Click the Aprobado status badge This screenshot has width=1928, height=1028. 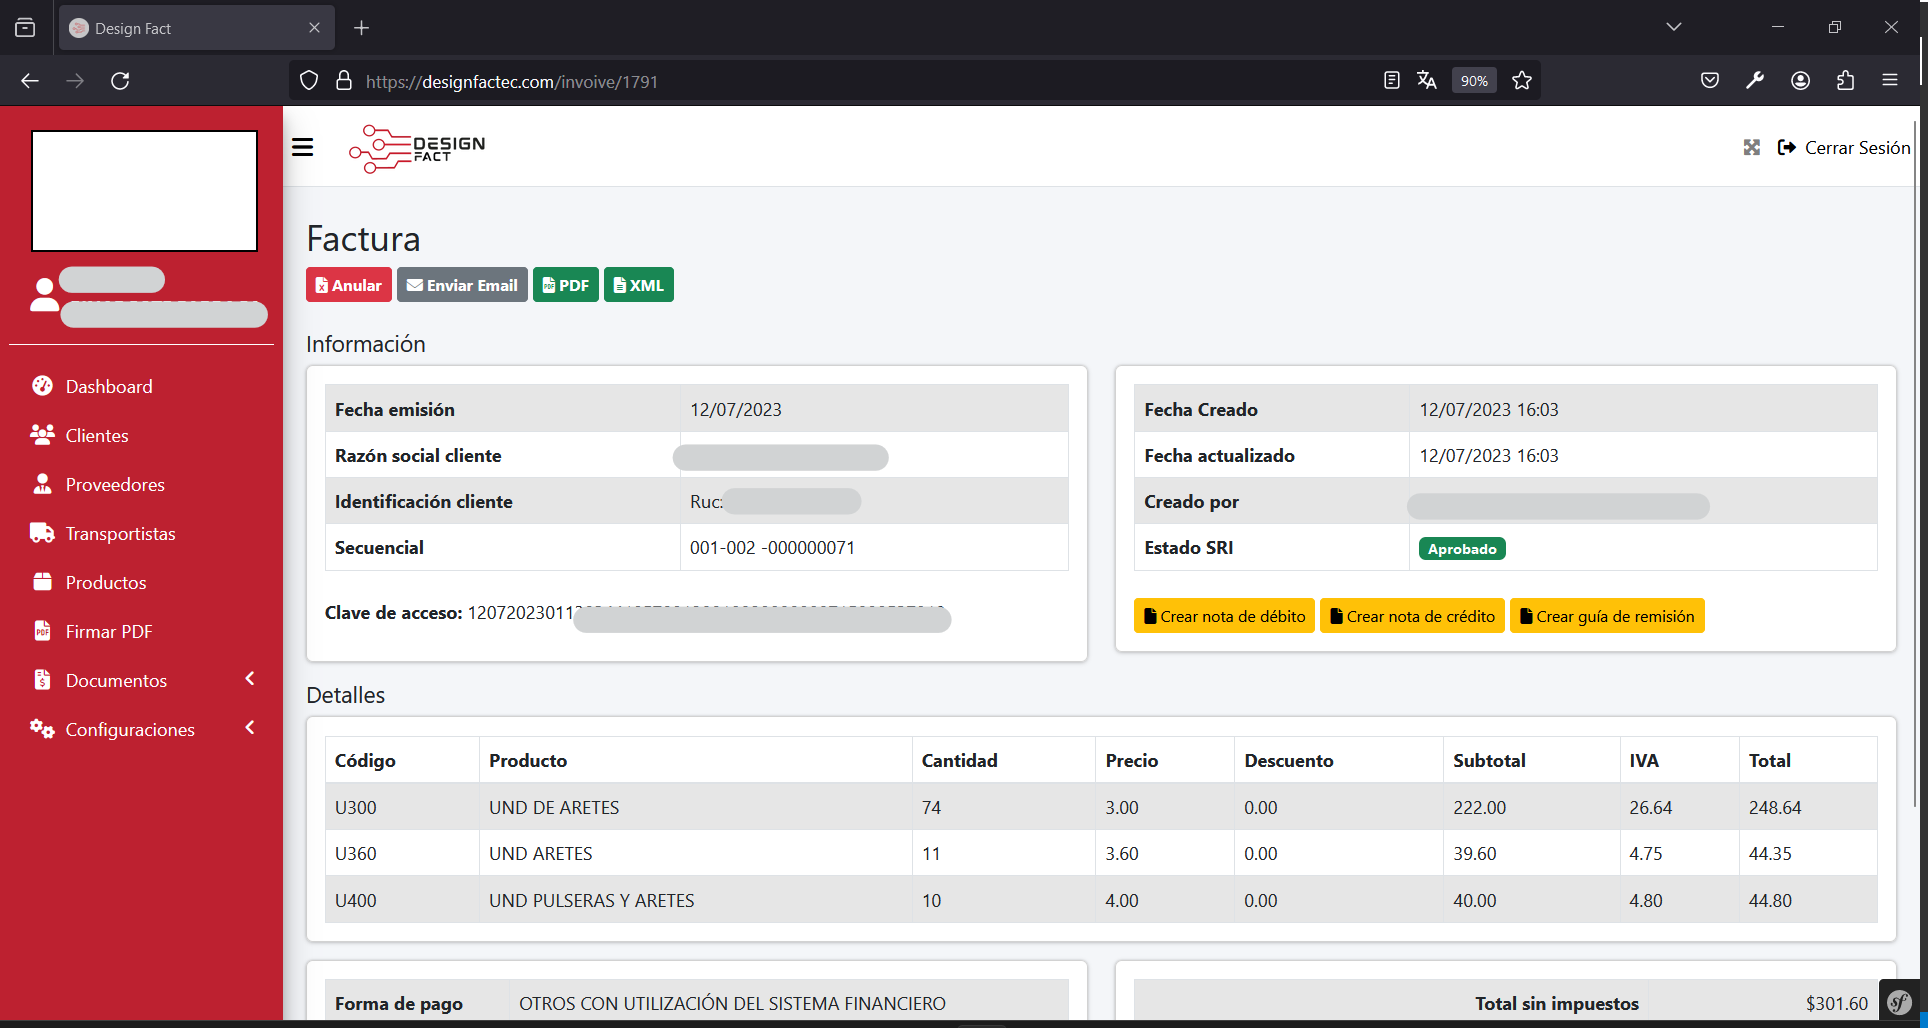click(1462, 549)
